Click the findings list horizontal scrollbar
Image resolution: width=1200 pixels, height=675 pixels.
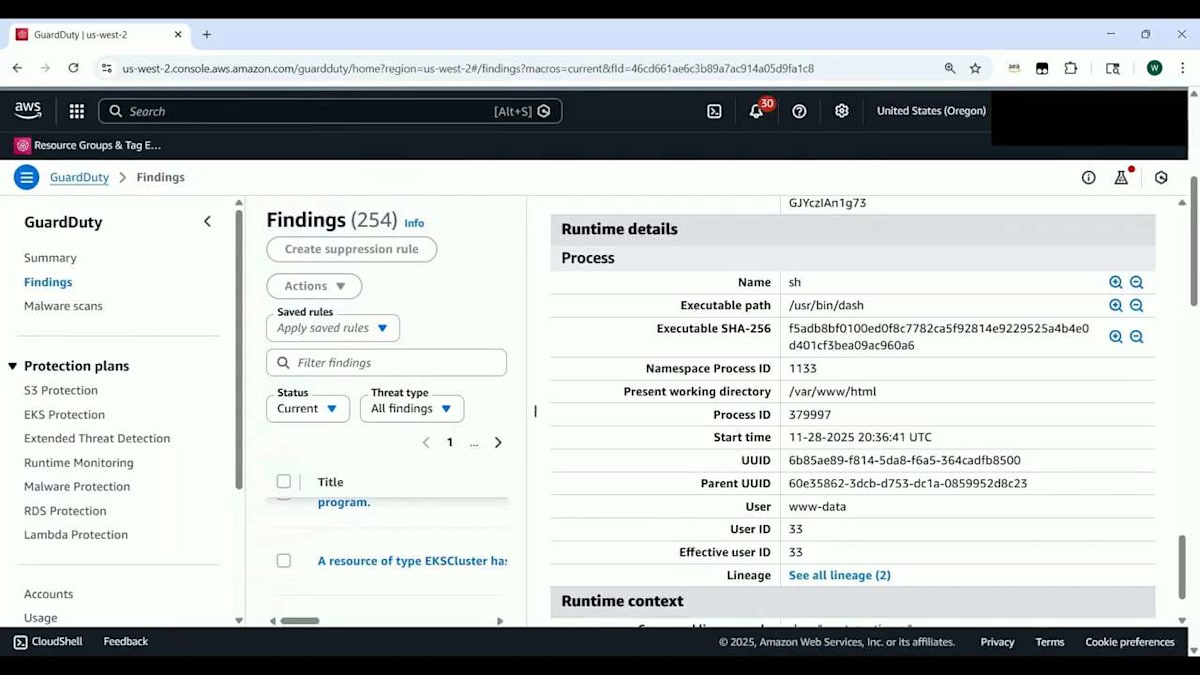click(299, 621)
